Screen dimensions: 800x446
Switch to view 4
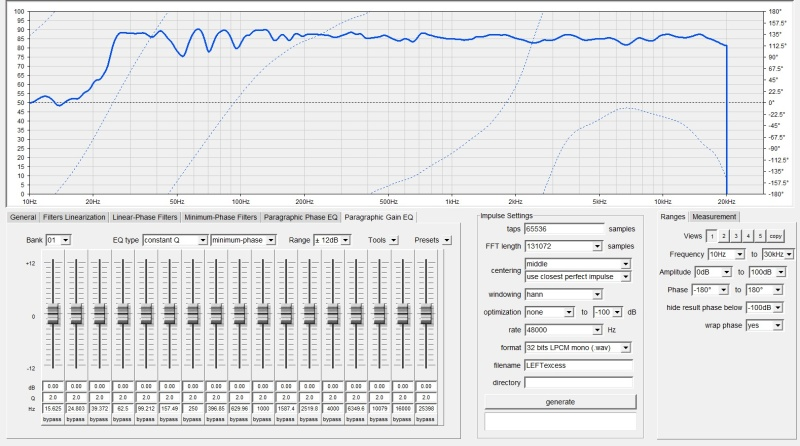coord(748,236)
